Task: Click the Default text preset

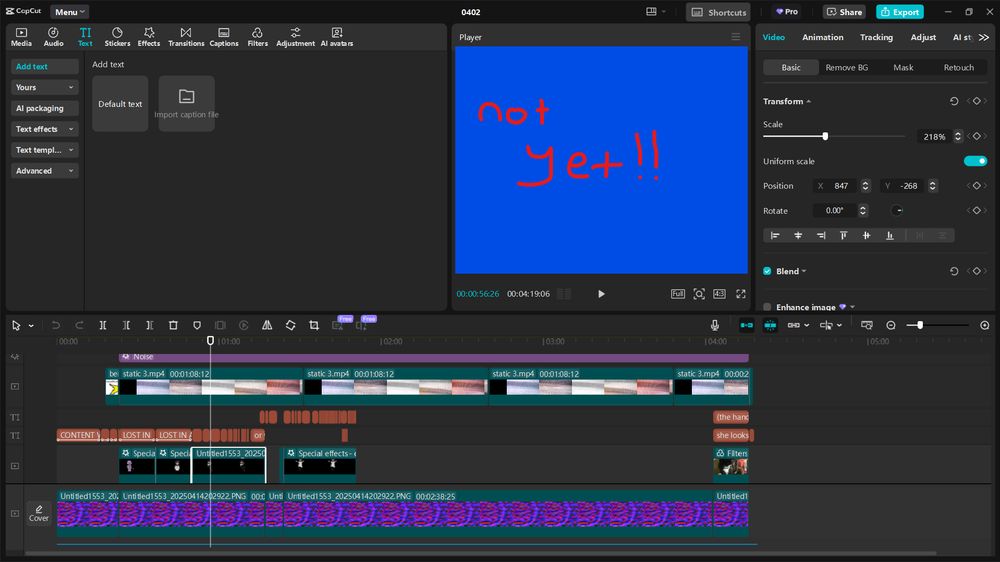Action: [x=120, y=104]
